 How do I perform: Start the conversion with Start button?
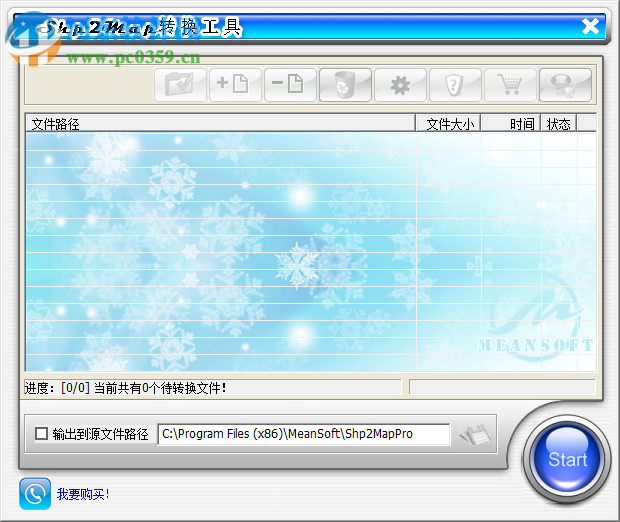tap(567, 459)
